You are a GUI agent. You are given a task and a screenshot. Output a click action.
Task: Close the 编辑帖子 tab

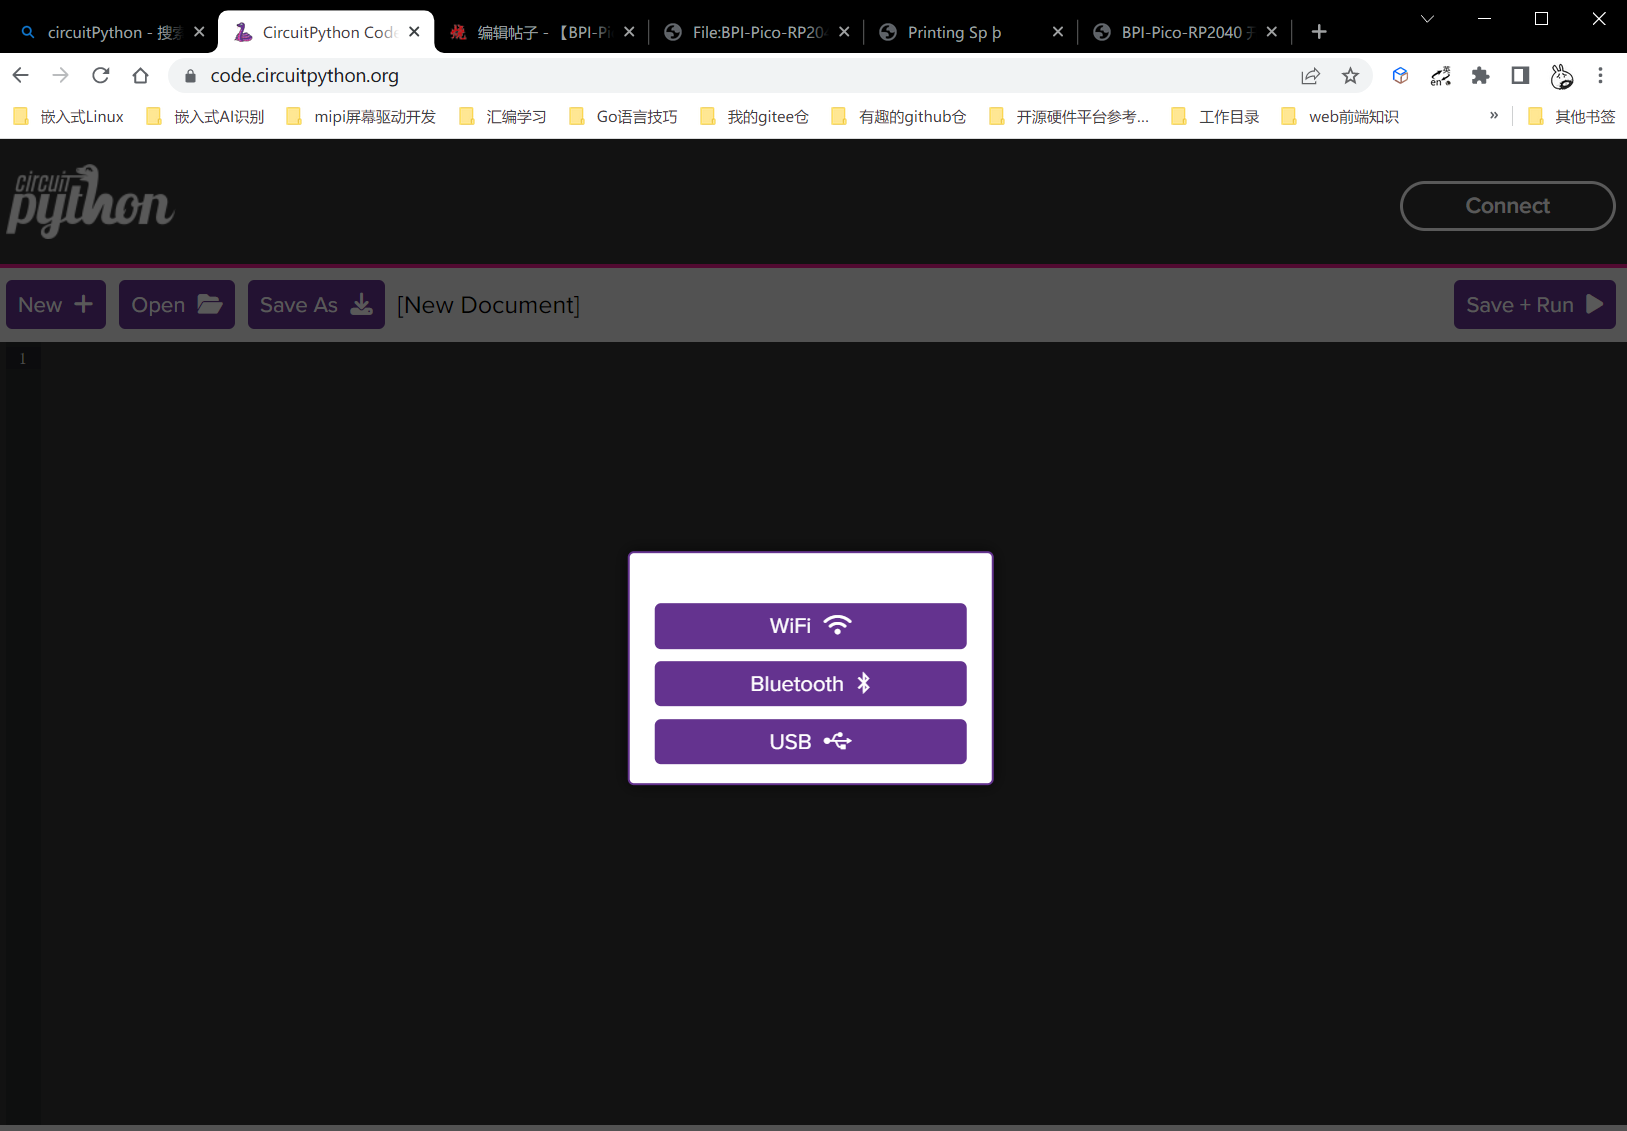tap(629, 32)
